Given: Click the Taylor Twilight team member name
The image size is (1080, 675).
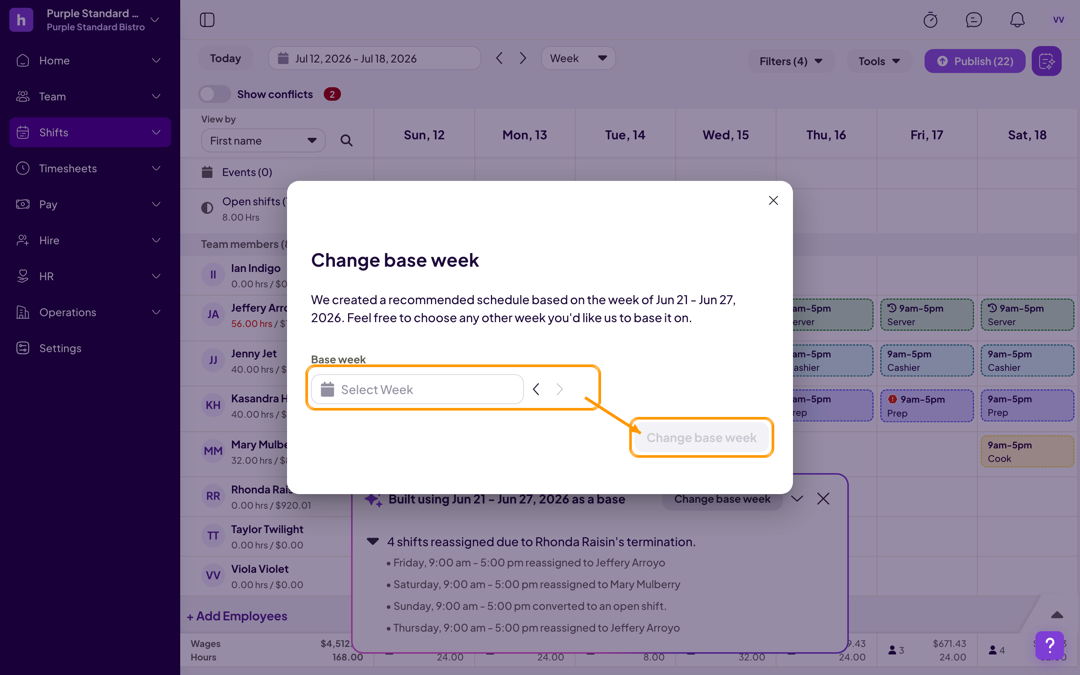Looking at the screenshot, I should click(267, 529).
